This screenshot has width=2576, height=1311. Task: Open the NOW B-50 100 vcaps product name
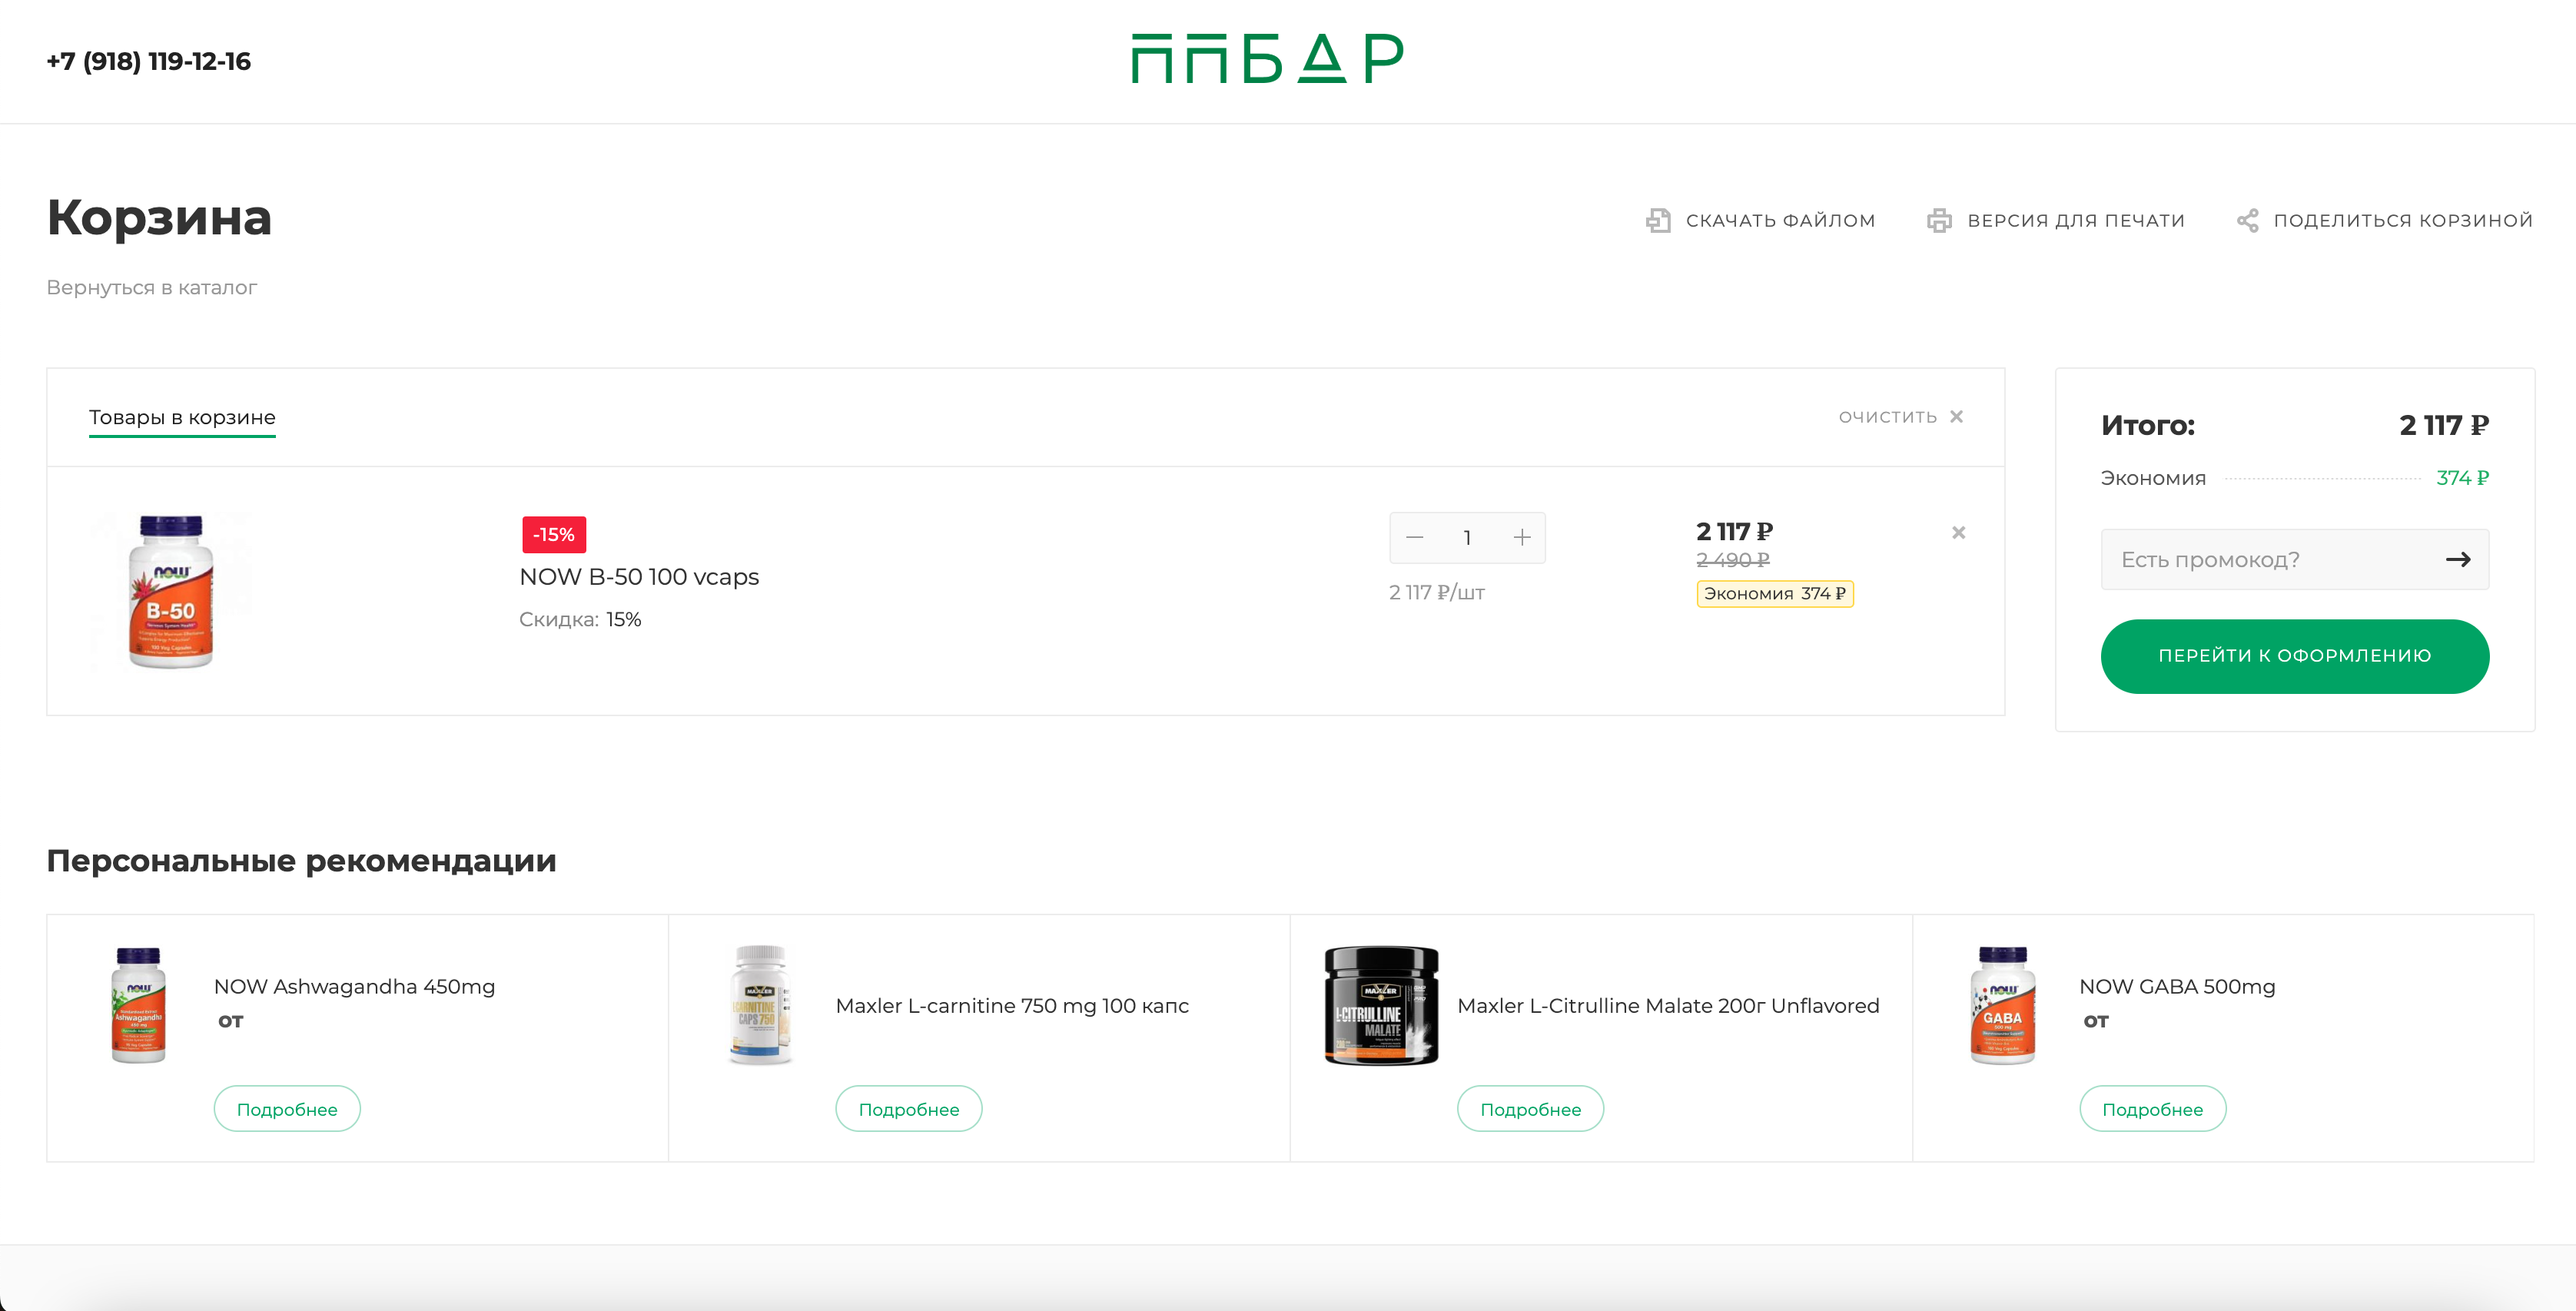[639, 576]
